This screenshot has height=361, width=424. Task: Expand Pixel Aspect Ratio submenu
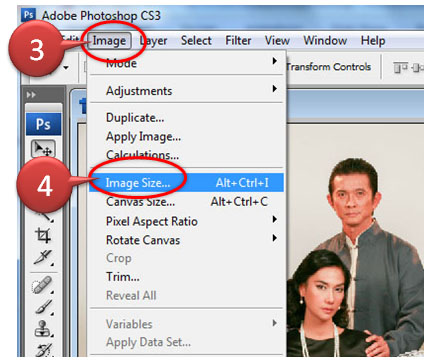(x=186, y=221)
